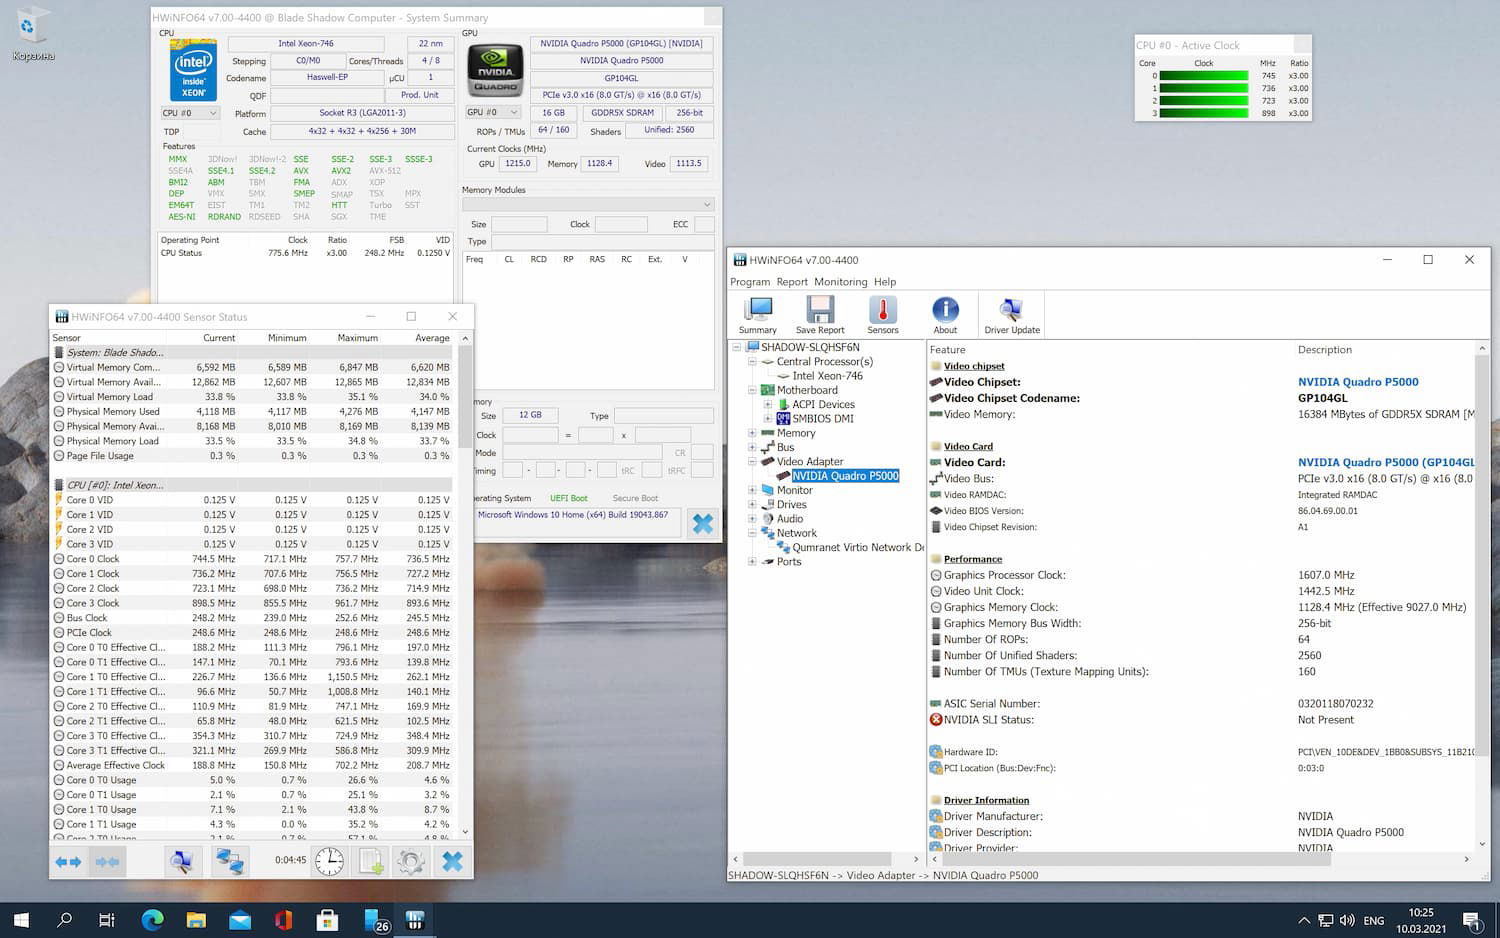Open the Report menu
The image size is (1500, 938).
click(792, 282)
